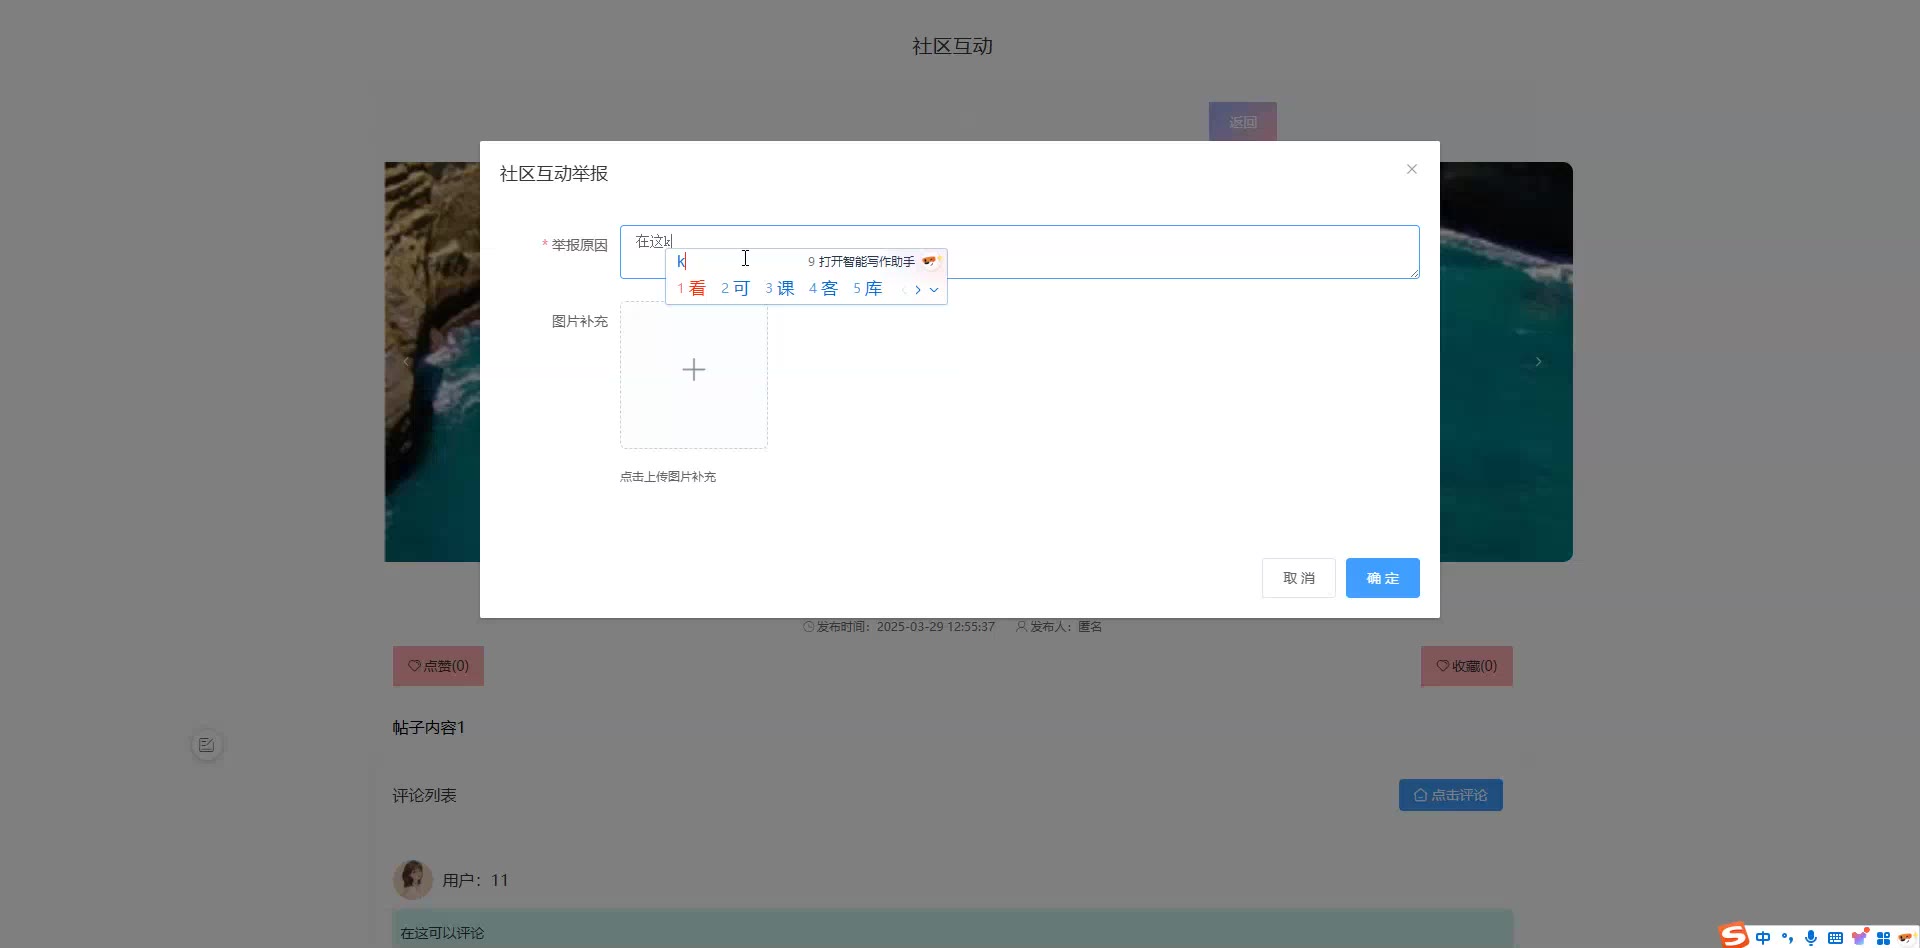The image size is (1920, 948).
Task: Click the 取消 button in the report dialog
Action: (x=1298, y=578)
